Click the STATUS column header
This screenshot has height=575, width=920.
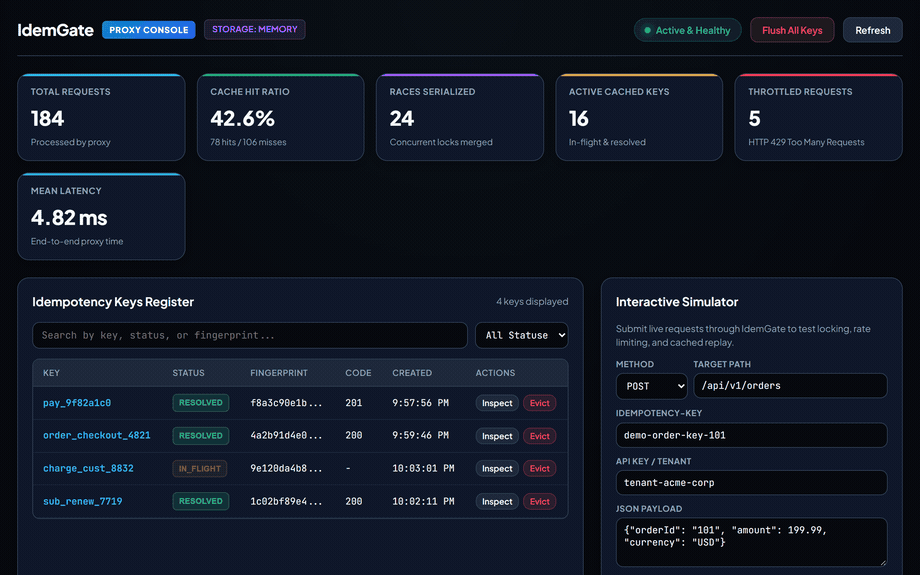click(x=188, y=373)
